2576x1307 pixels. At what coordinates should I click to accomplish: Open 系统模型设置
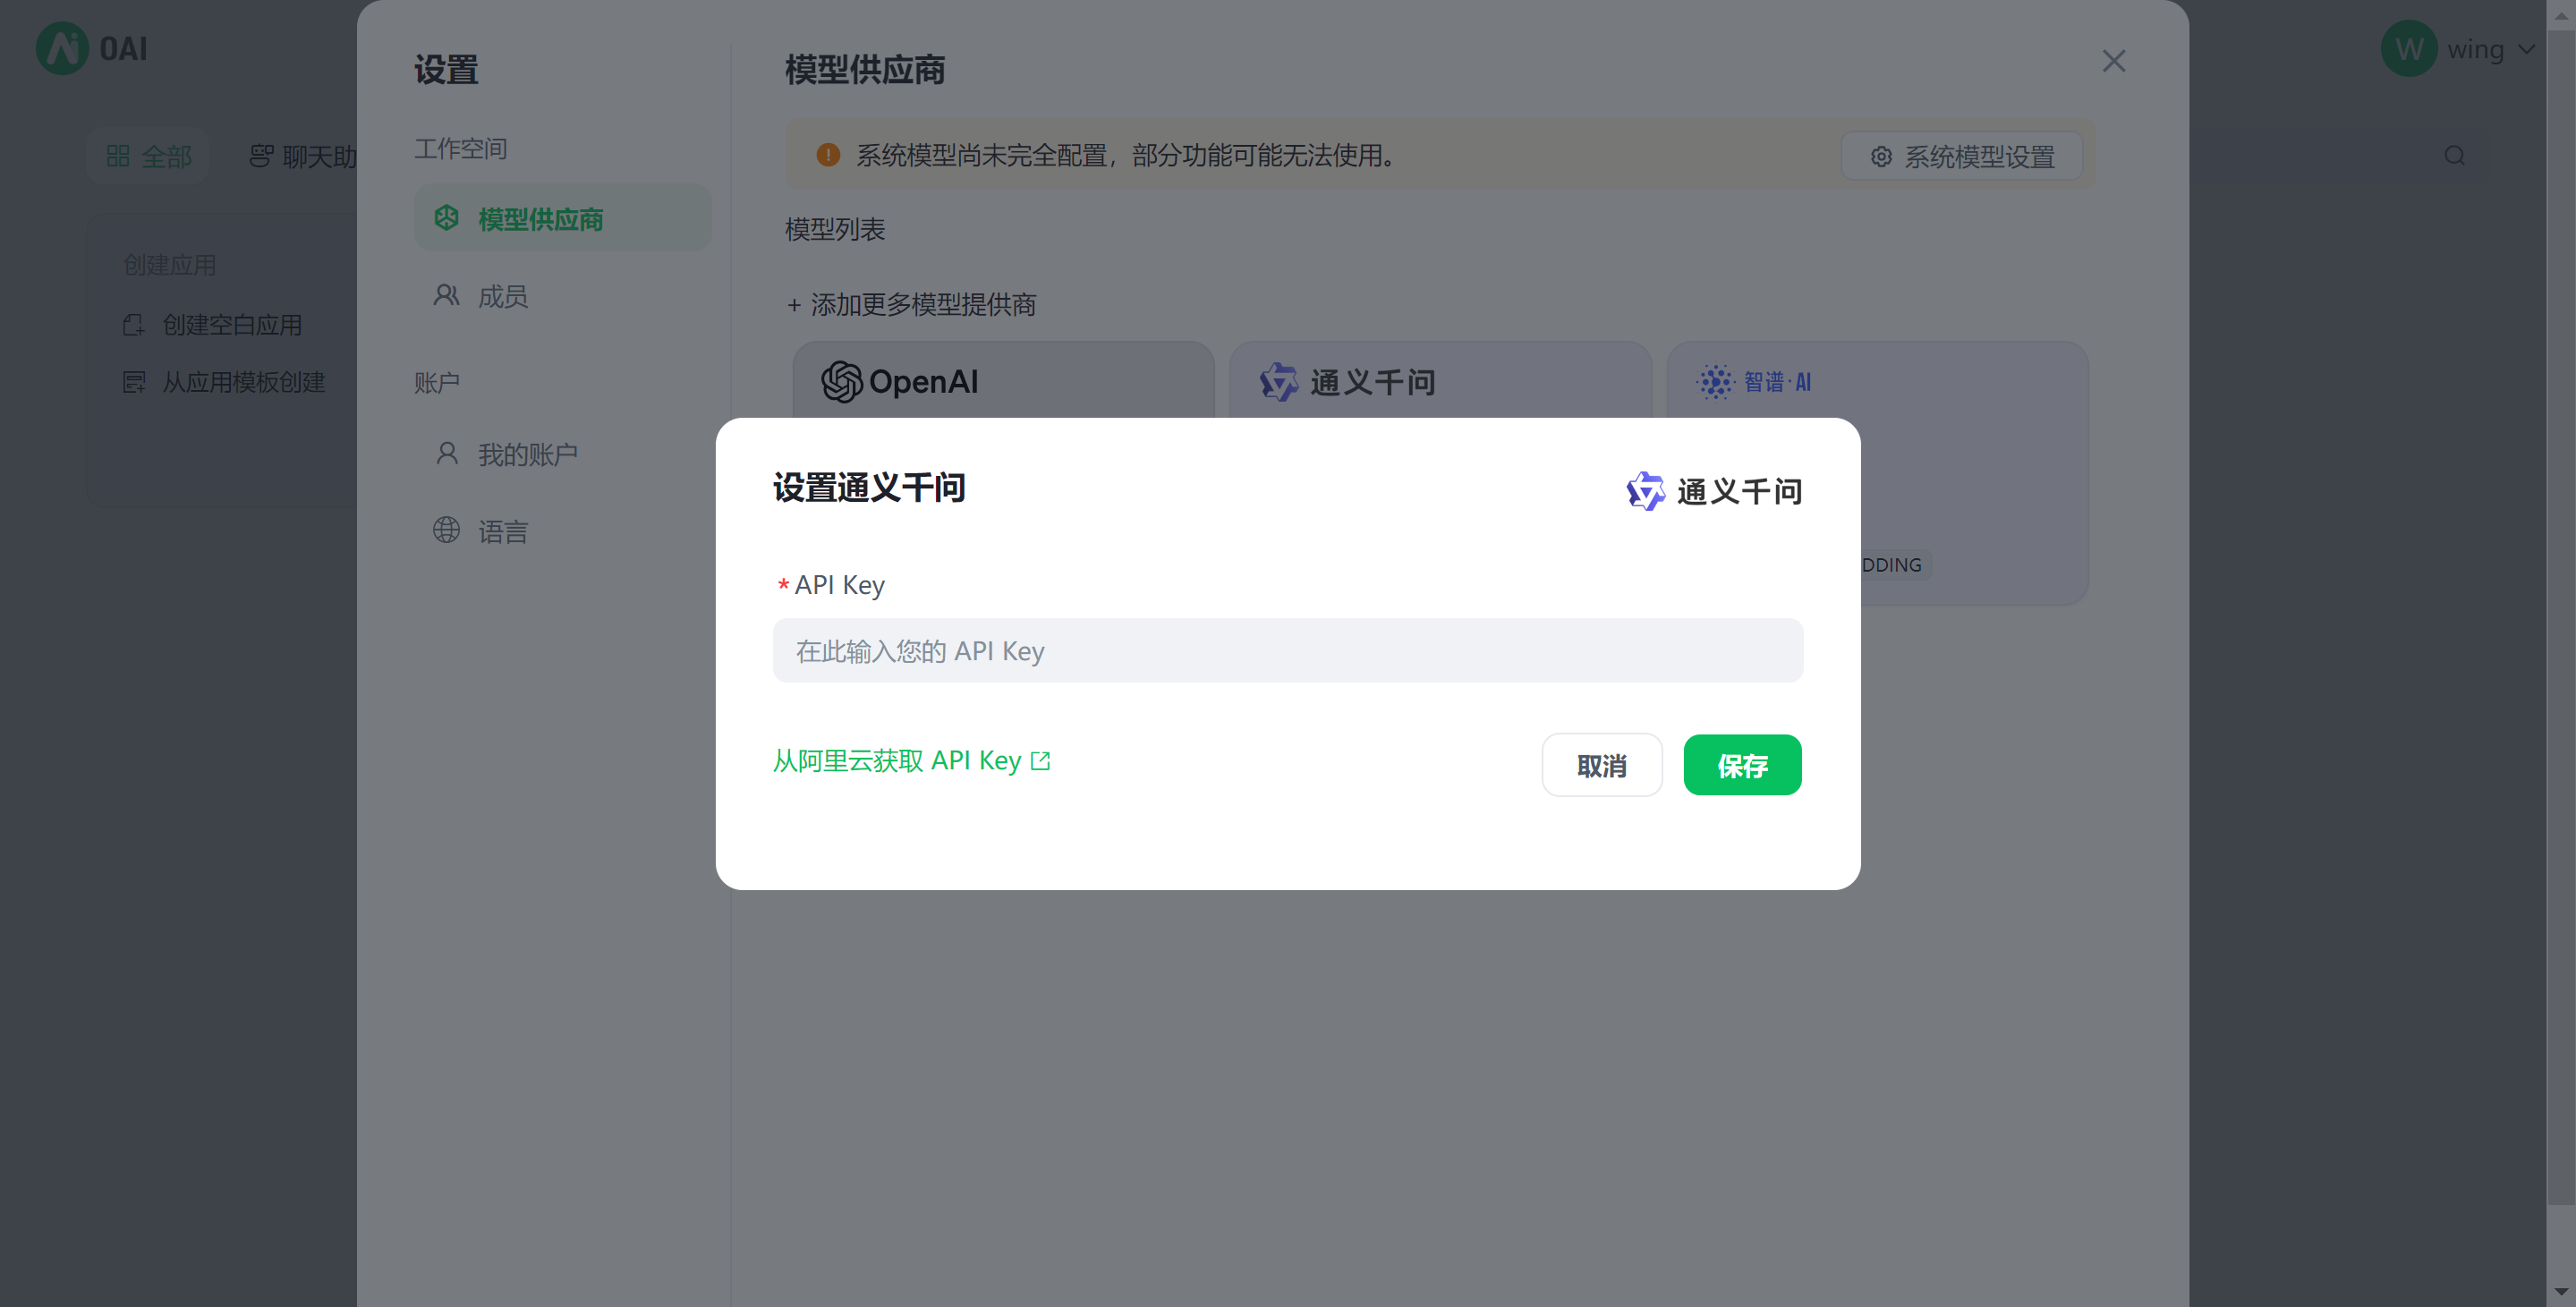point(1961,156)
